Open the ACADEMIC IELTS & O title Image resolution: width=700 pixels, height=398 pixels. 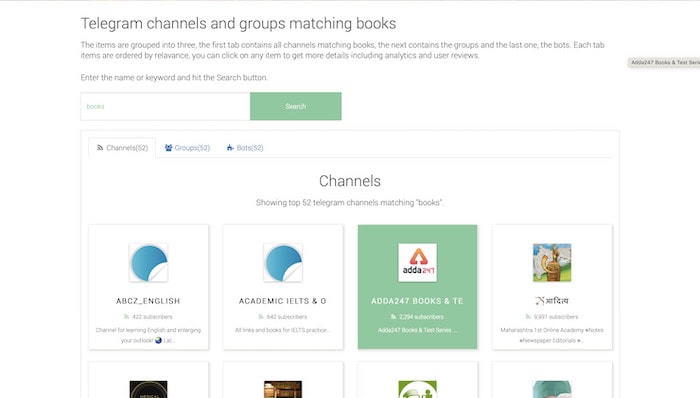[283, 301]
